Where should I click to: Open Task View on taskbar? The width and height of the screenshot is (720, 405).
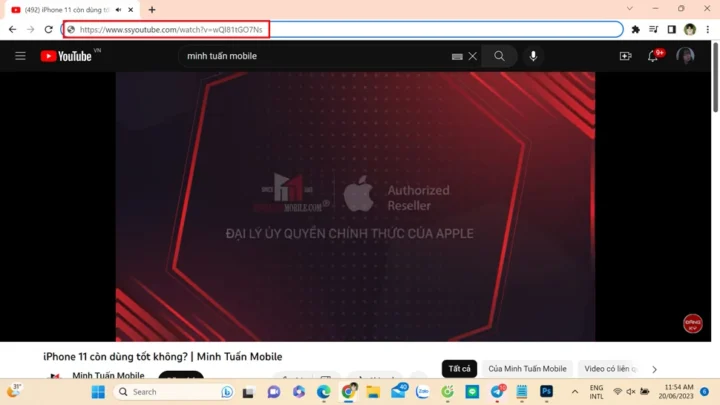point(248,392)
